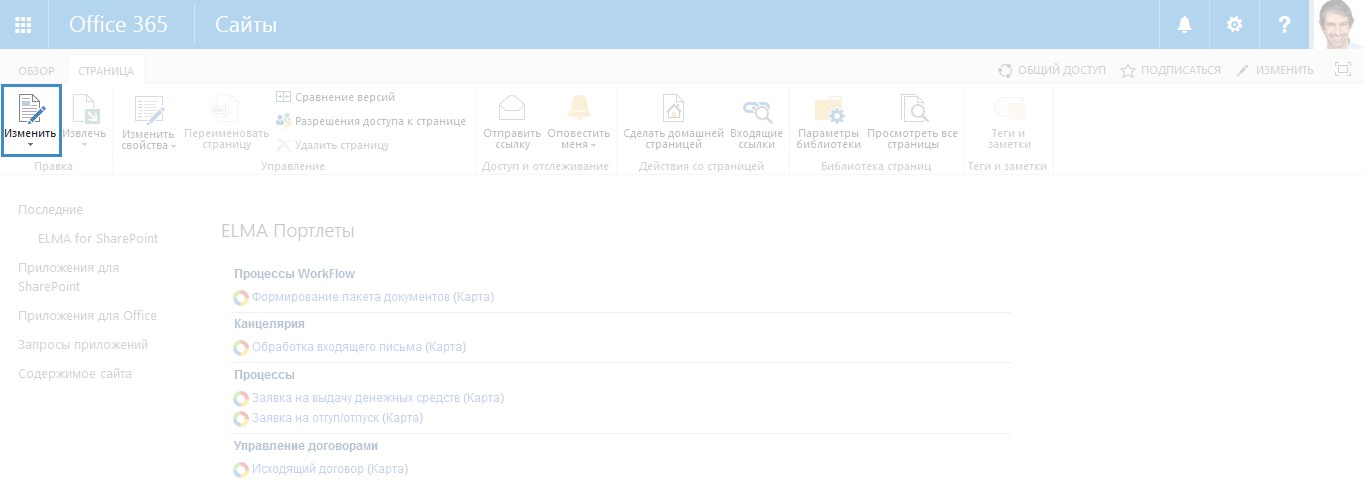Click ИЗМЕНИТЬ in the top-right bar
Screen dimensions: 1364x500
coord(1275,70)
